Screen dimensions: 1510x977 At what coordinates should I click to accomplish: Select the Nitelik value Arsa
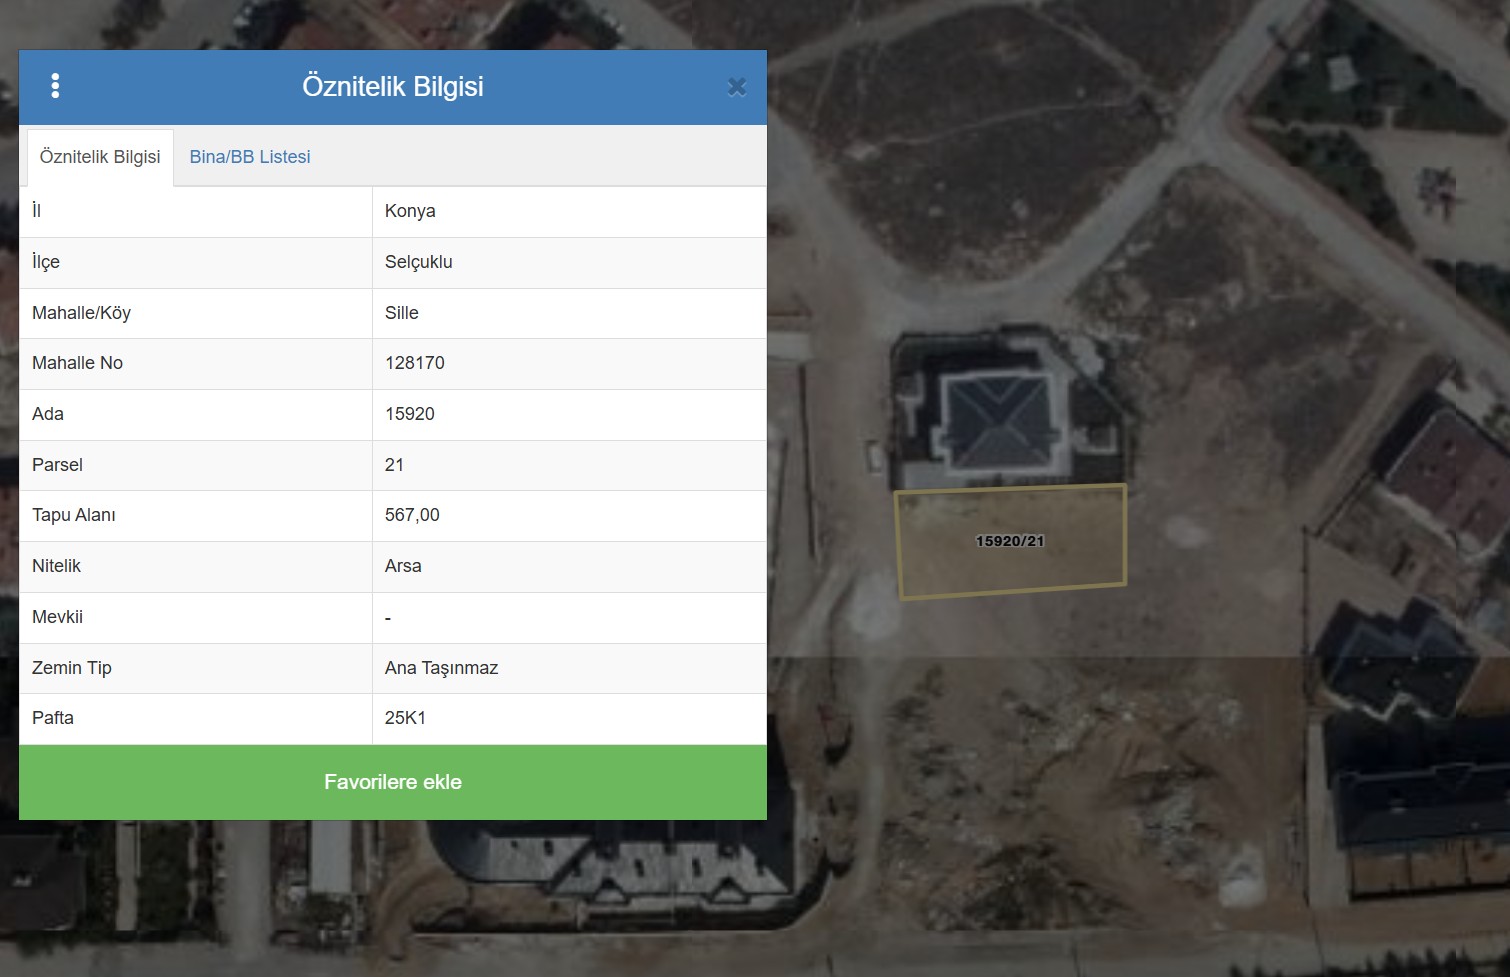[x=403, y=566]
